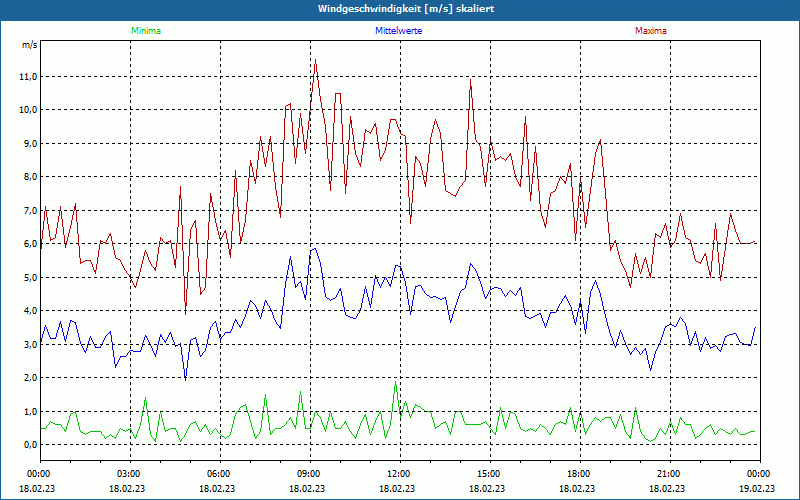The width and height of the screenshot is (800, 500).
Task: Click the blue 'Mittelwerte' legend label
Action: [x=398, y=31]
